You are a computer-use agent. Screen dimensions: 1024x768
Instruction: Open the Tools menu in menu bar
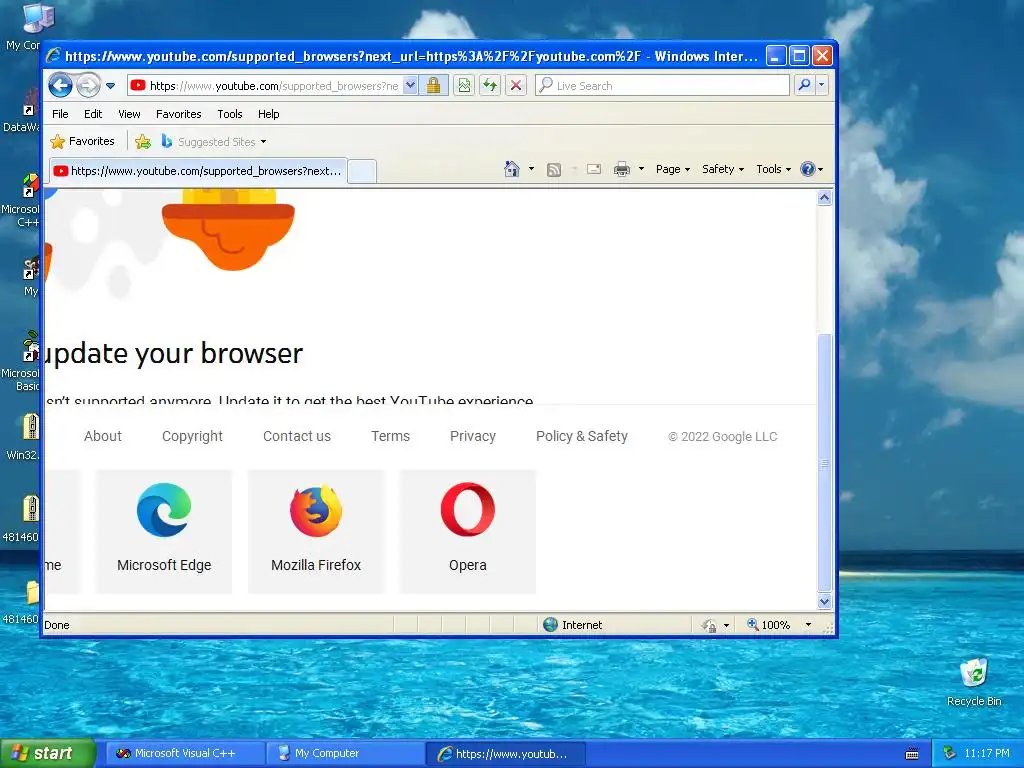[230, 114]
